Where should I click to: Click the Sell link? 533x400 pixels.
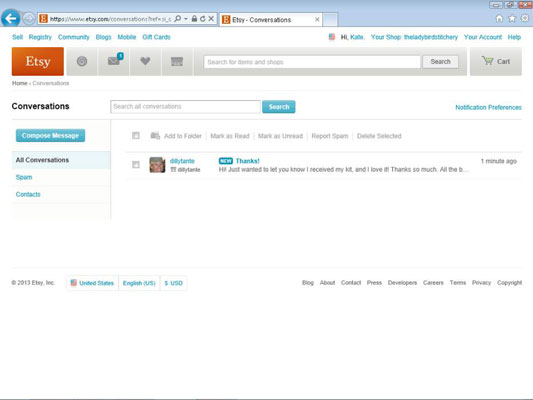[x=17, y=37]
